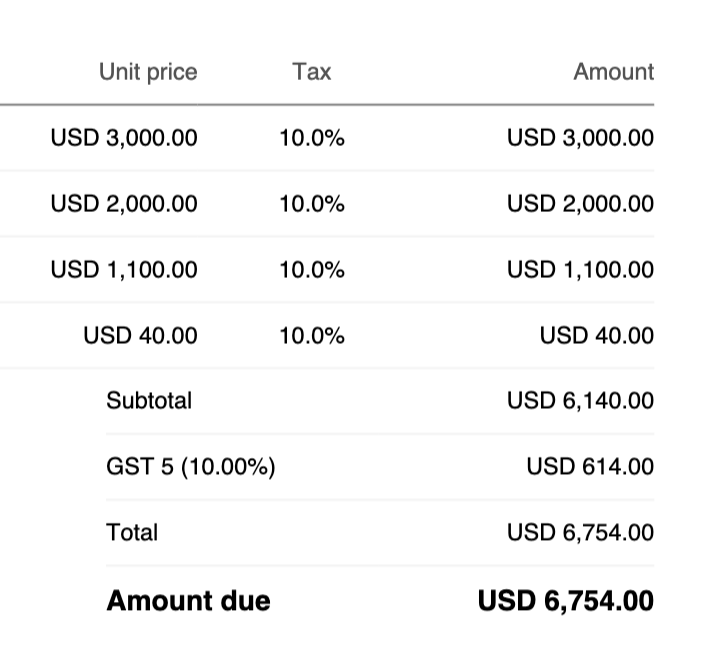The height and width of the screenshot is (654, 720).
Task: Select the USD 1,100.00 unit price
Action: click(x=124, y=270)
